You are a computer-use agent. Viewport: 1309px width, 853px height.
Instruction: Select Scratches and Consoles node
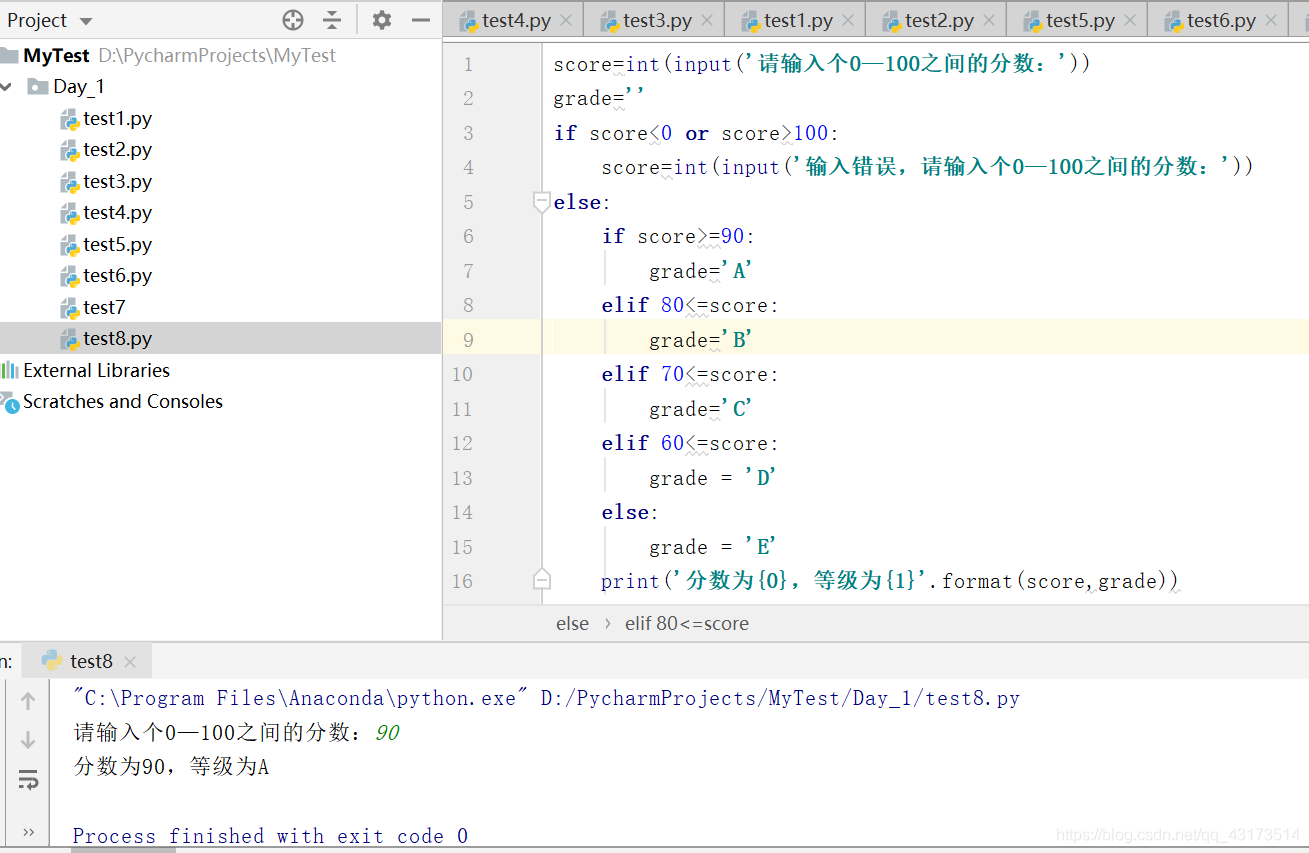123,401
